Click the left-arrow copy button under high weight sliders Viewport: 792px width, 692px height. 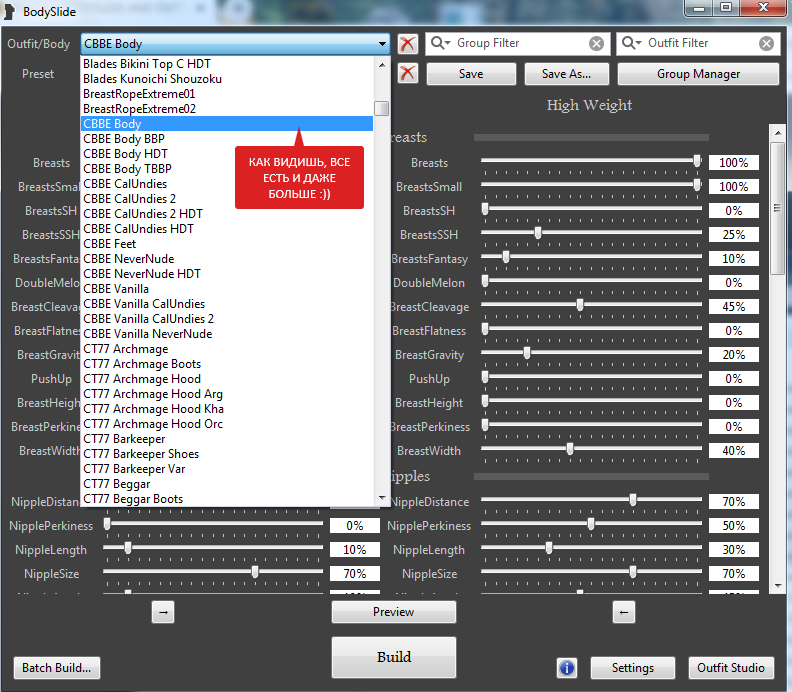(x=624, y=611)
